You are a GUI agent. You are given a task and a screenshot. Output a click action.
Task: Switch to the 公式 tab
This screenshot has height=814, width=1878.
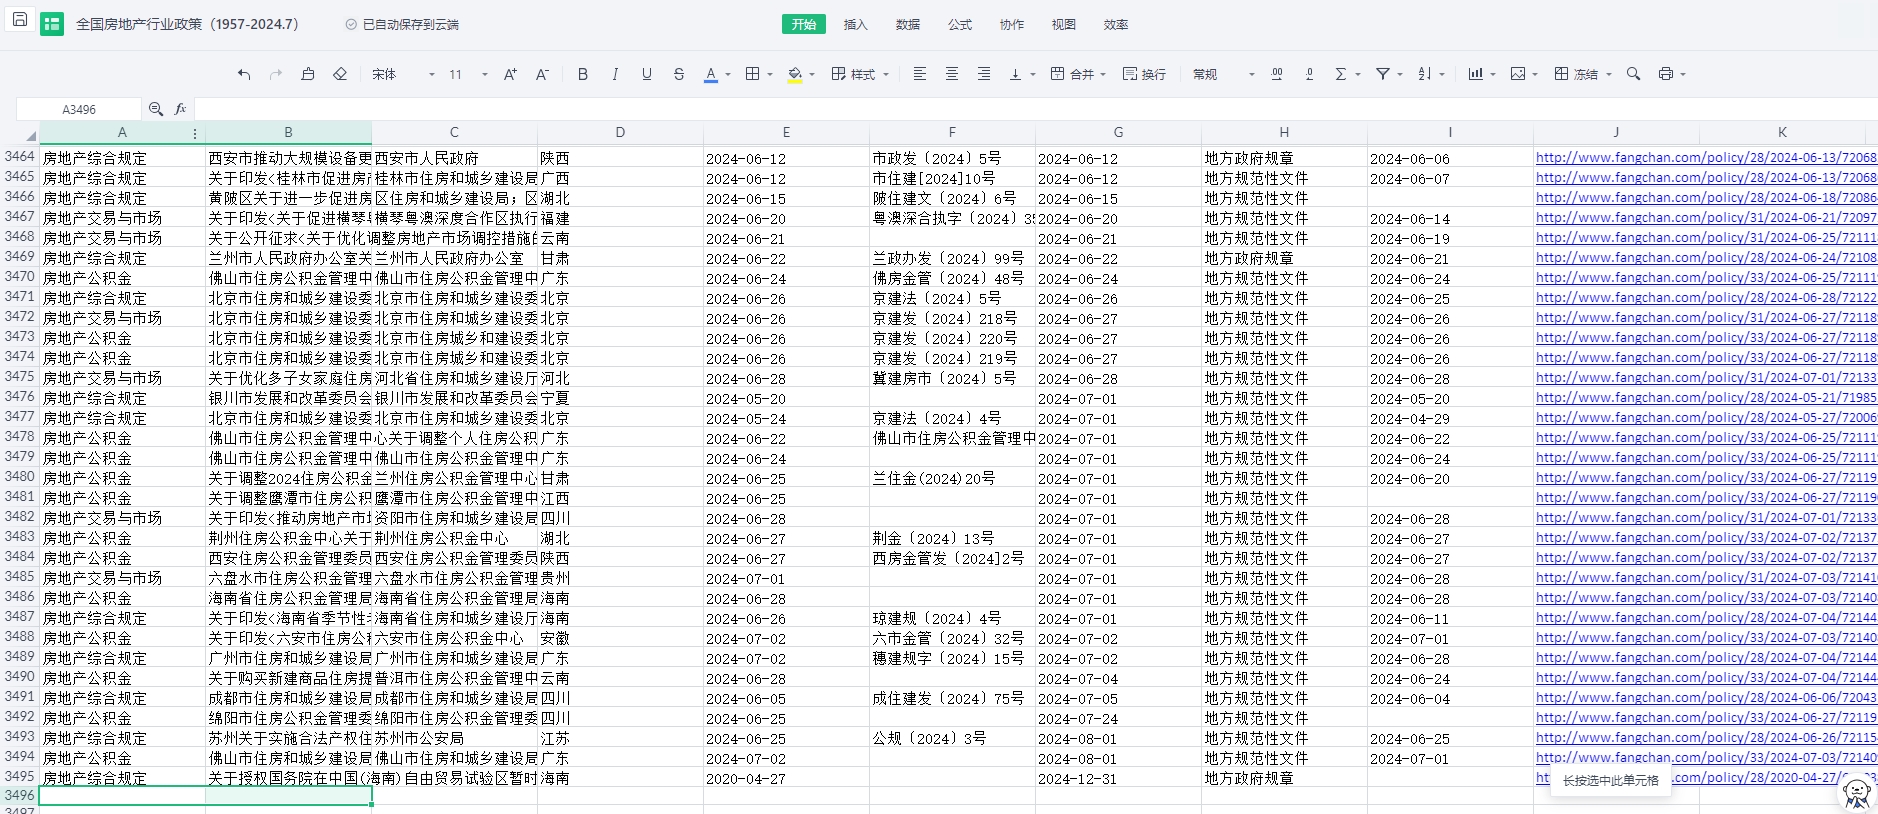(960, 24)
